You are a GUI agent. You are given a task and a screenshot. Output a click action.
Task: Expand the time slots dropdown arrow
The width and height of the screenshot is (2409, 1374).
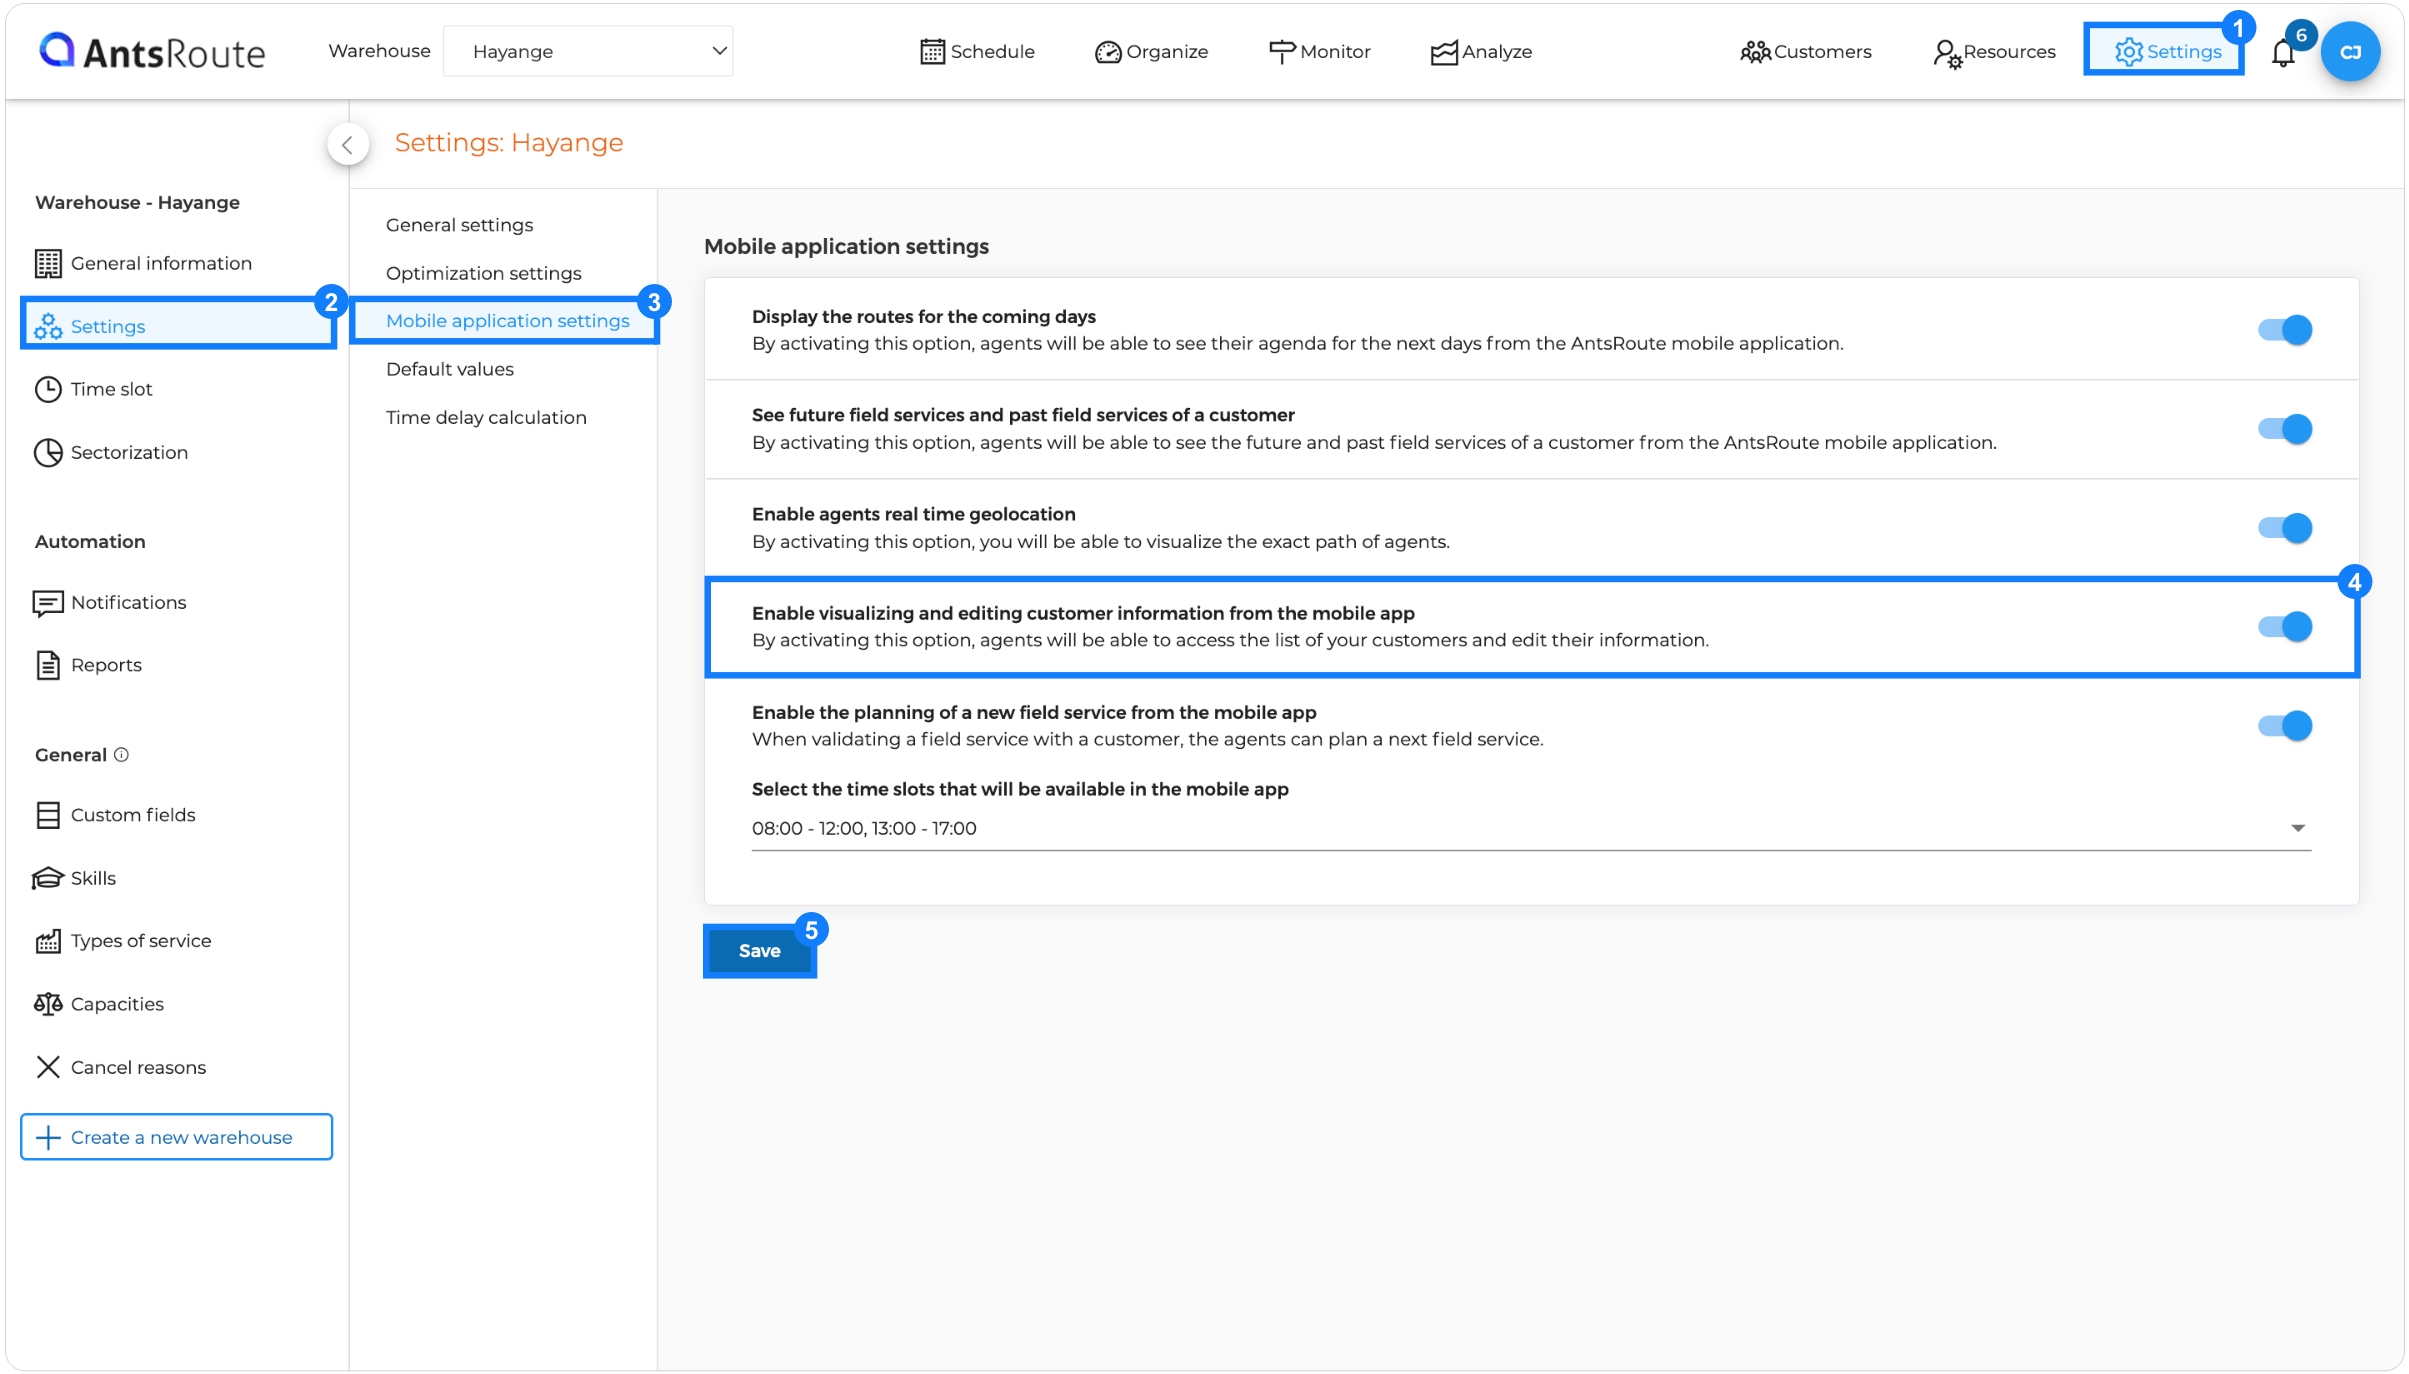click(2297, 828)
